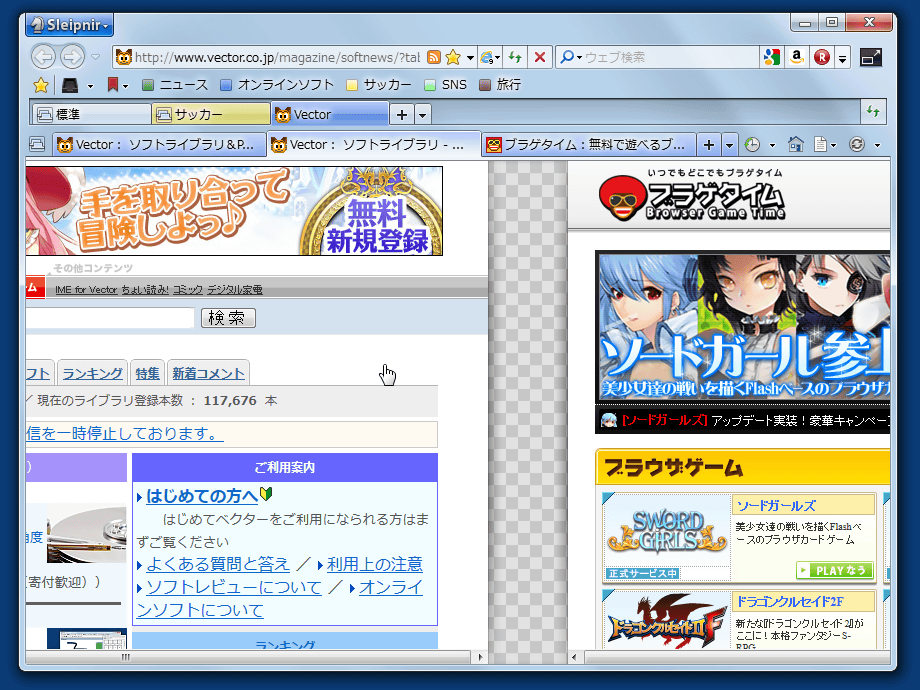Screen dimensions: 920x690
Task: Click the green sync arrows on group bar right
Action: (873, 111)
